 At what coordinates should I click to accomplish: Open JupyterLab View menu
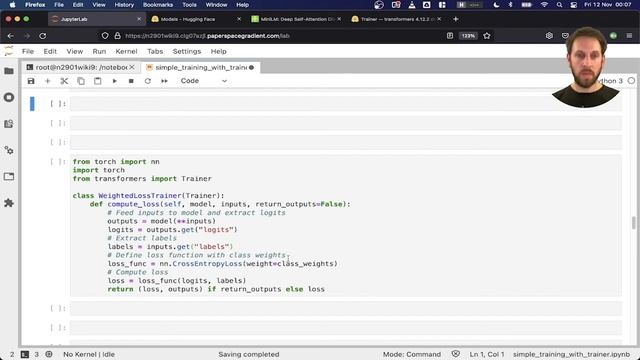click(75, 51)
